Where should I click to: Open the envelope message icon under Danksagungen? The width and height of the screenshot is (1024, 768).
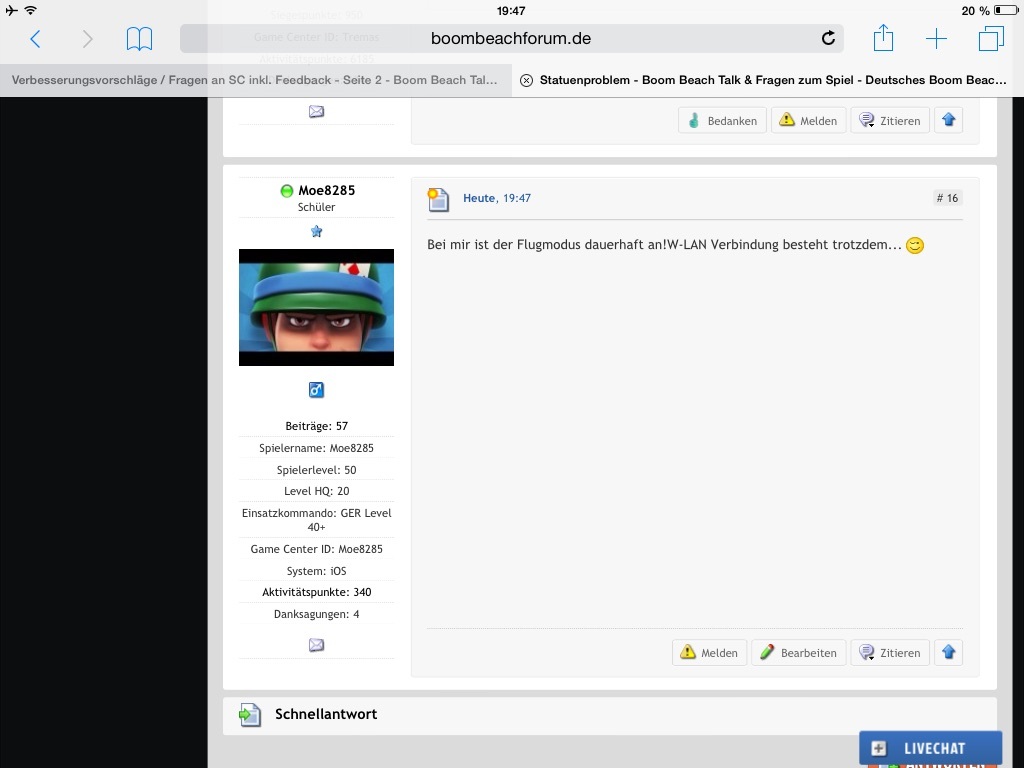316,645
